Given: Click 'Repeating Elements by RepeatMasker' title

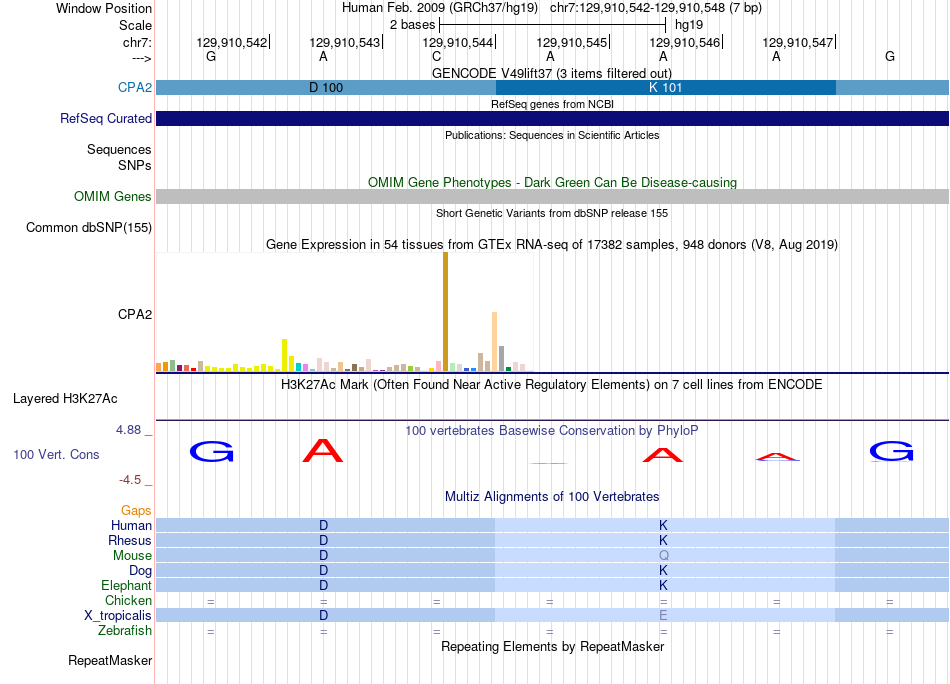Looking at the screenshot, I should coord(552,646).
